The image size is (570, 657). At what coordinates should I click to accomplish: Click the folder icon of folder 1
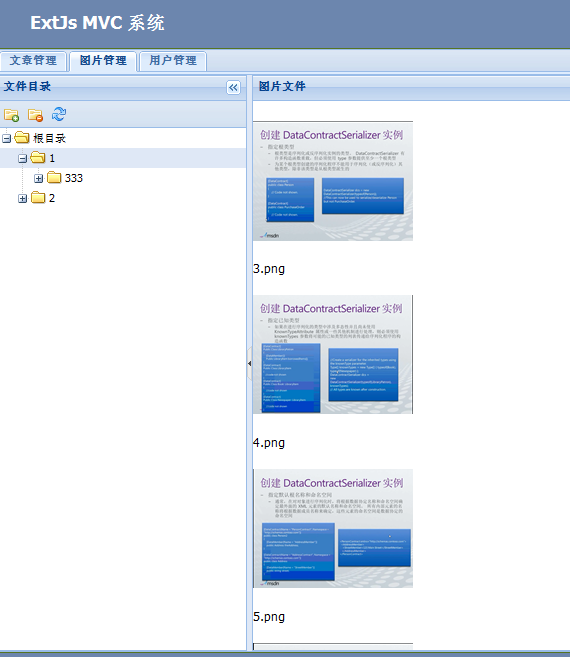pos(38,158)
